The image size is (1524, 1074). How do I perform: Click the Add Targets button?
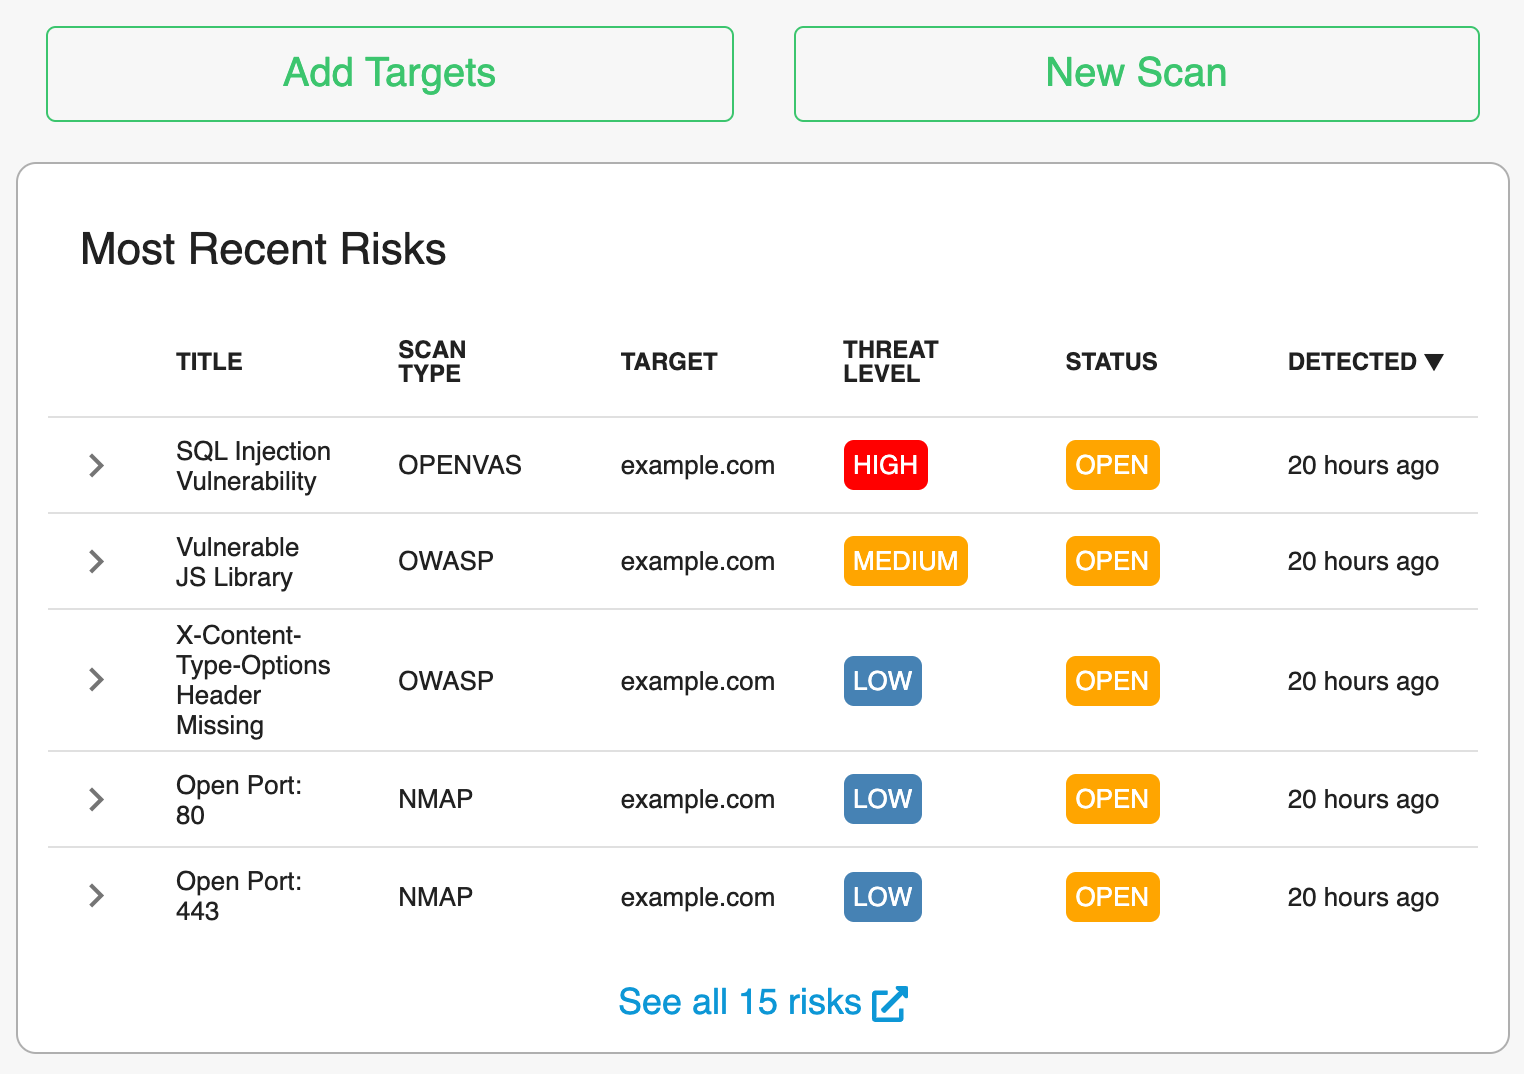(x=389, y=74)
